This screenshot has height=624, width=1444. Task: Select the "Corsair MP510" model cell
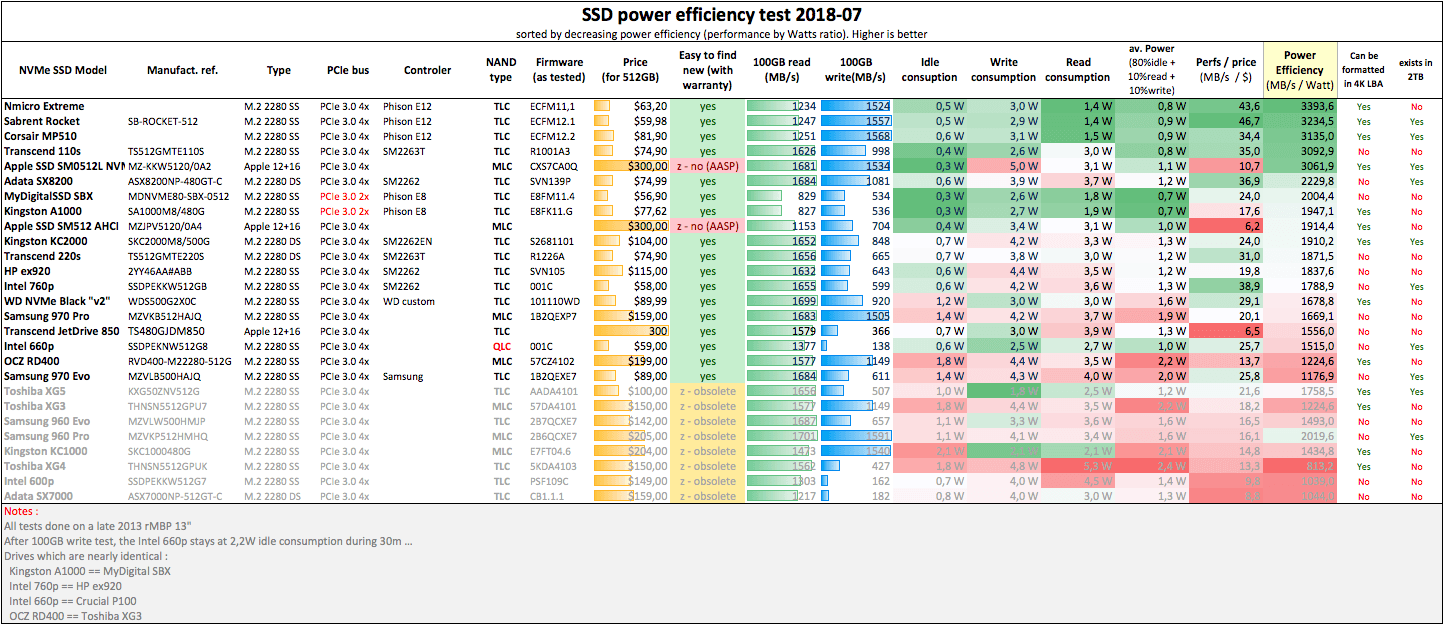point(41,136)
